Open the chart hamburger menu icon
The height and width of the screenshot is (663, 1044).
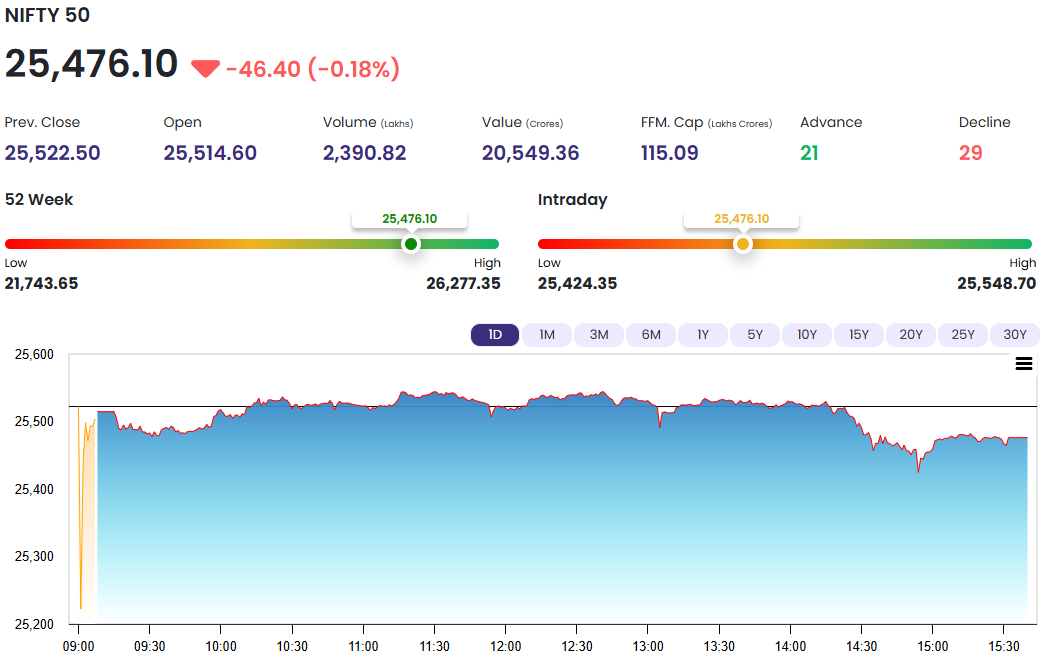click(1023, 363)
